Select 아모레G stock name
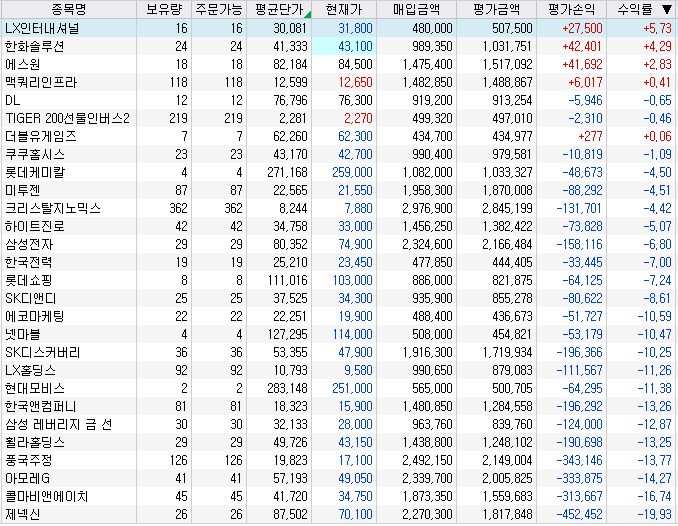This screenshot has width=678, height=526. [27, 479]
